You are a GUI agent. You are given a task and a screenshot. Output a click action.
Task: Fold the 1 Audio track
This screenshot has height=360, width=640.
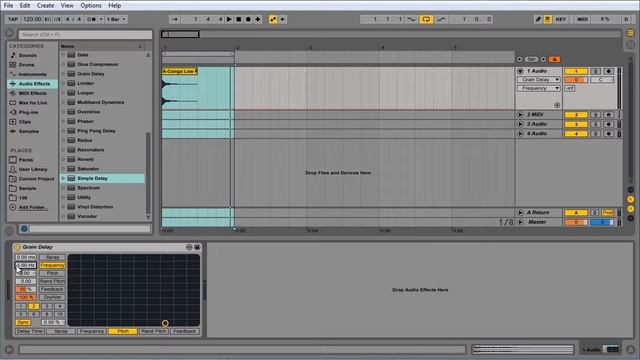point(520,71)
